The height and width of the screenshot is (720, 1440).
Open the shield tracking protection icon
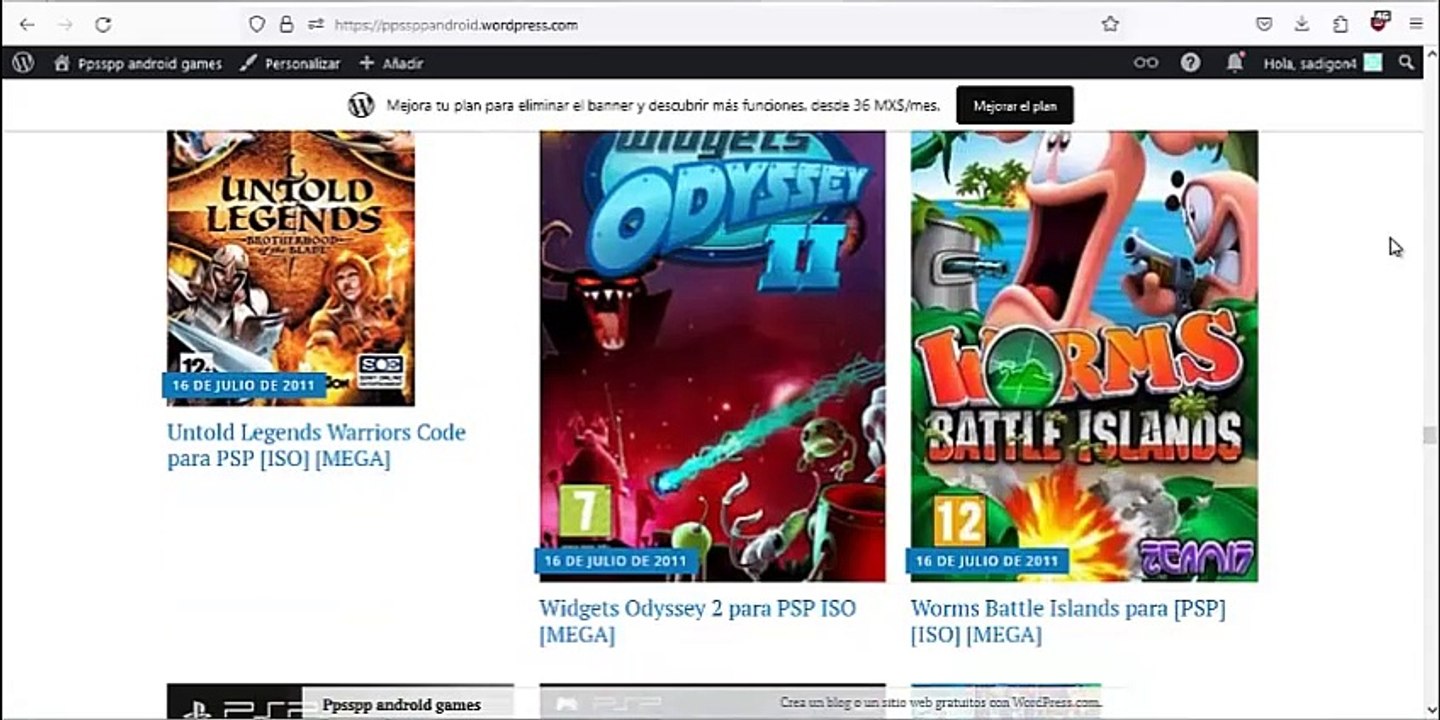[x=257, y=24]
